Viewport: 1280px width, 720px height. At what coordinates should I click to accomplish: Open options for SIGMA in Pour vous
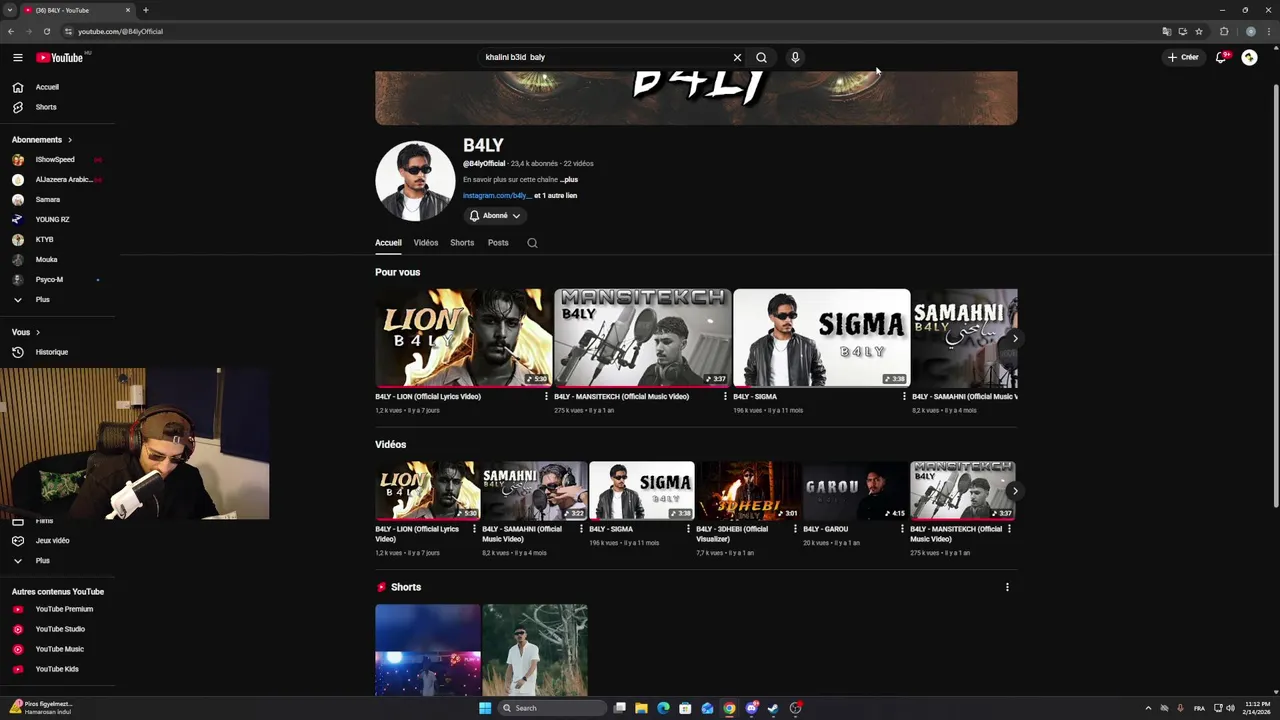coord(904,397)
